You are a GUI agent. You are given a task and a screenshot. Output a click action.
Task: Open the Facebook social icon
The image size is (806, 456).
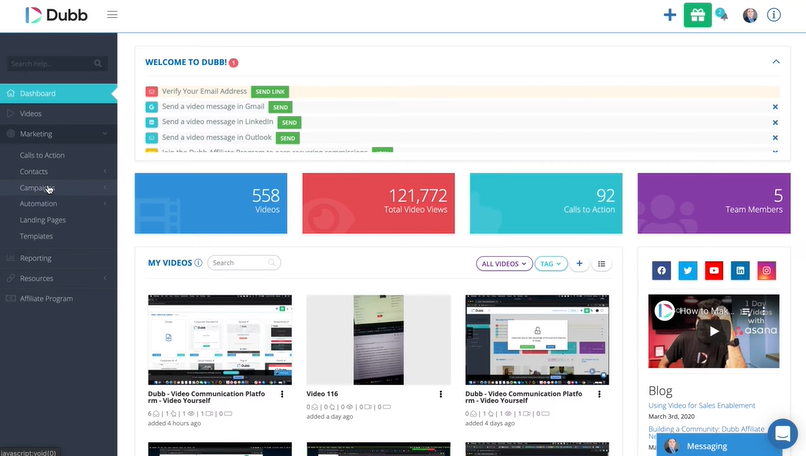click(x=662, y=270)
